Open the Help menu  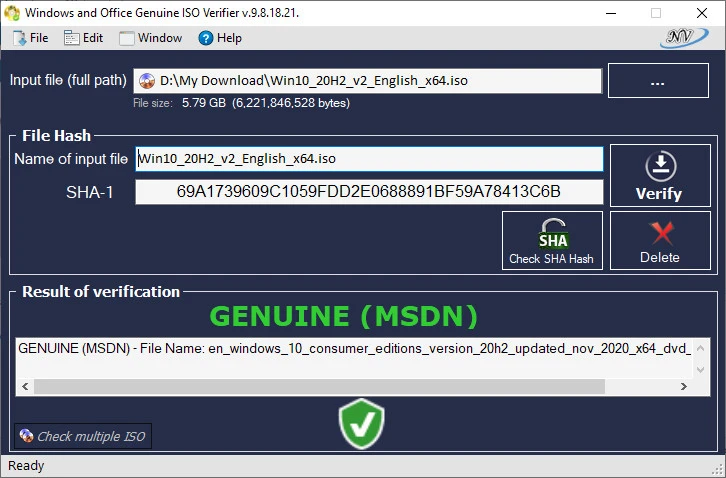pyautogui.click(x=220, y=38)
